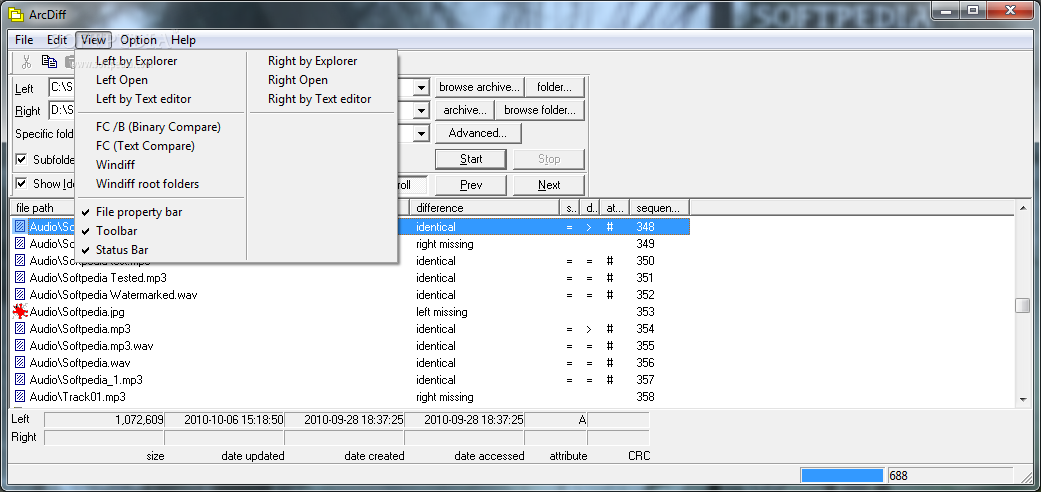Toggle the Show Identical checkbox
Image resolution: width=1041 pixels, height=492 pixels.
21,183
